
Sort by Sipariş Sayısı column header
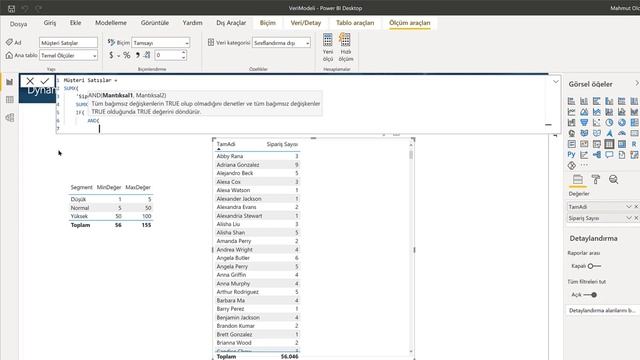[282, 144]
